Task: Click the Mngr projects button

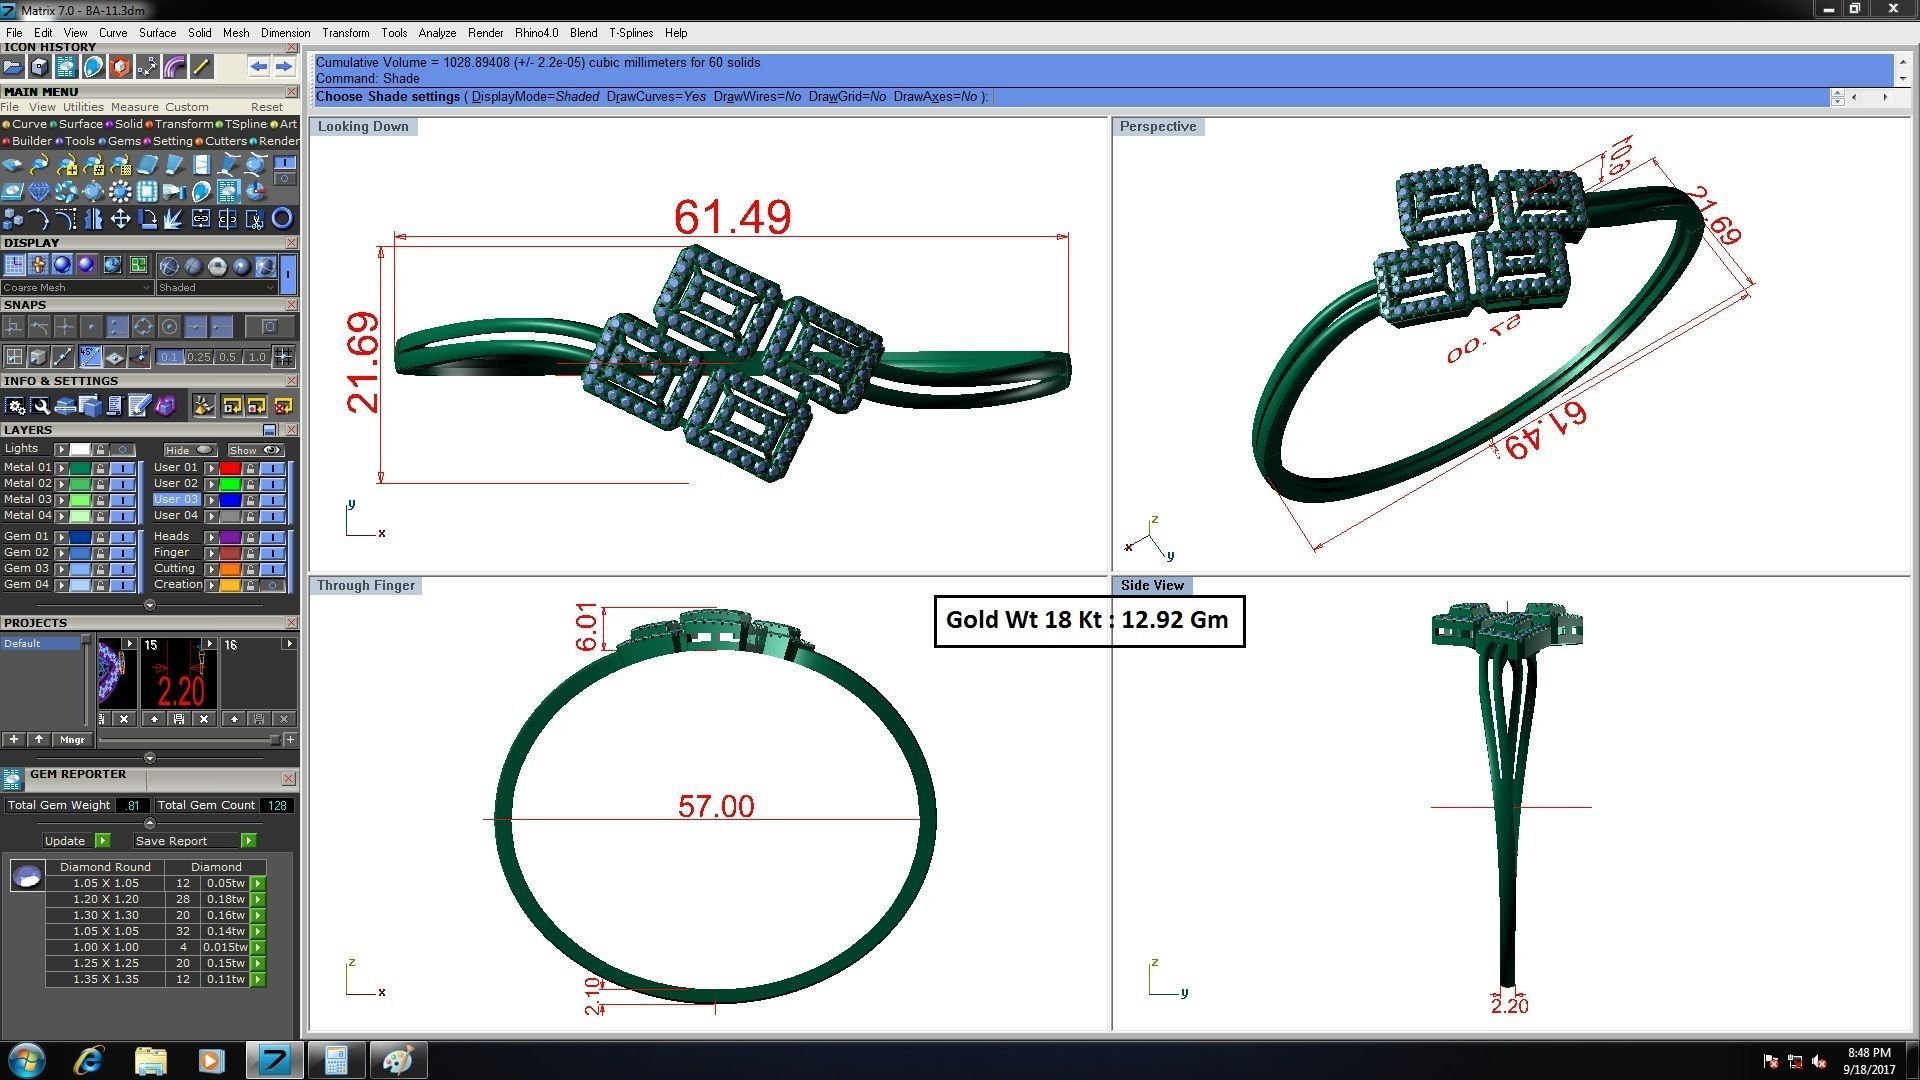Action: tap(72, 740)
